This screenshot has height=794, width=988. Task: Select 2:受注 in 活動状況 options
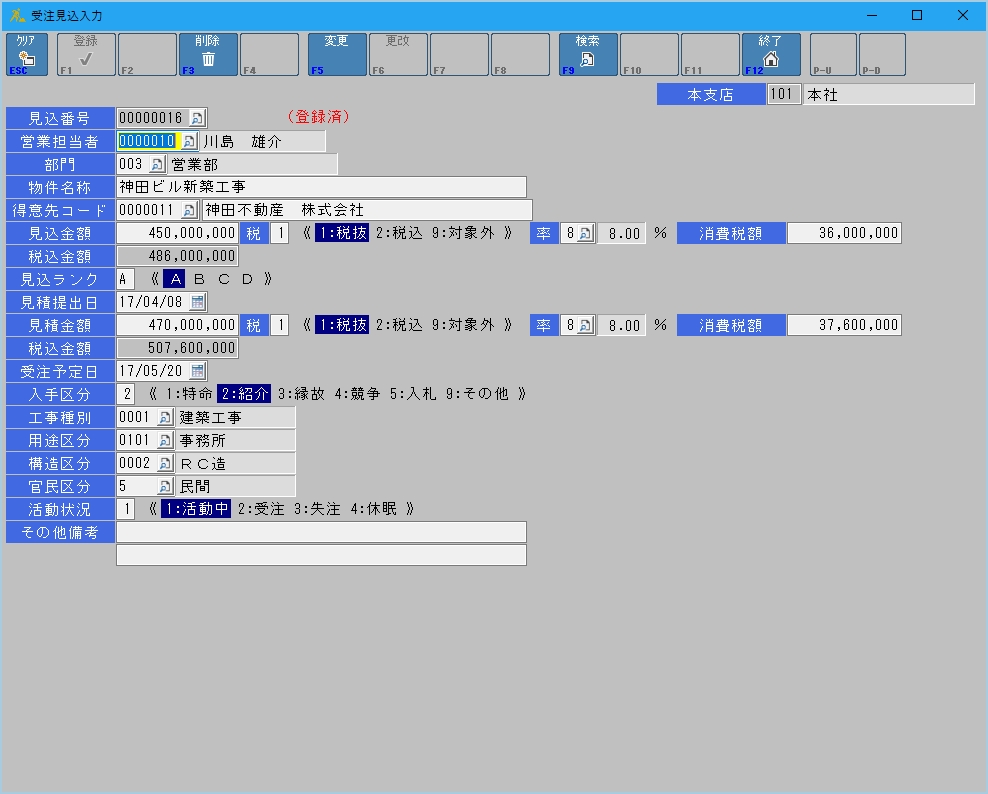pos(260,509)
